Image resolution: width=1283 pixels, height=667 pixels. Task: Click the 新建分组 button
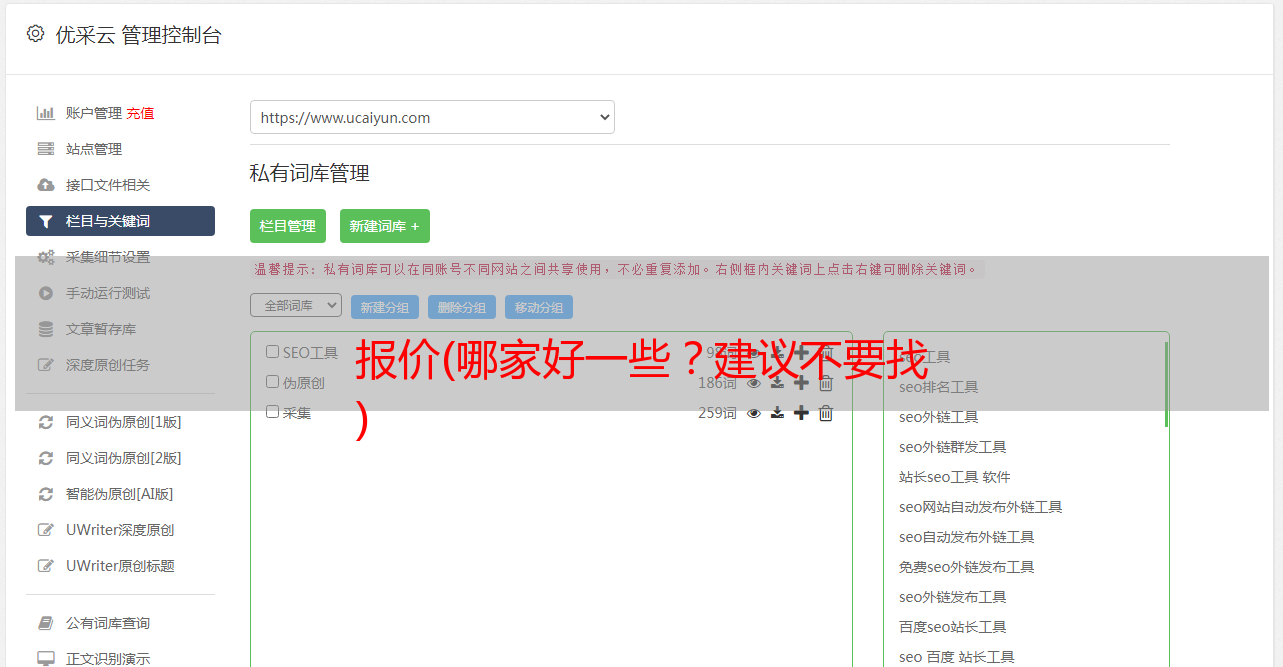[x=385, y=307]
